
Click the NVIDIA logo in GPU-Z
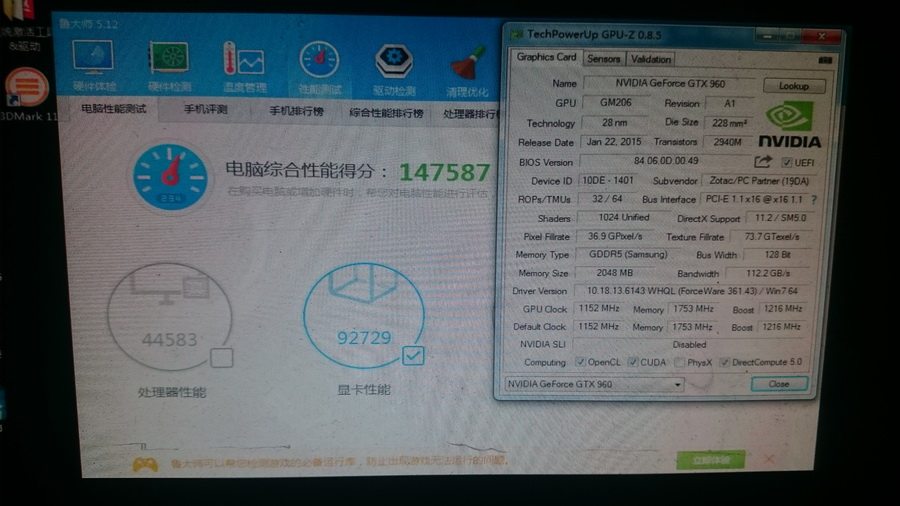(790, 124)
